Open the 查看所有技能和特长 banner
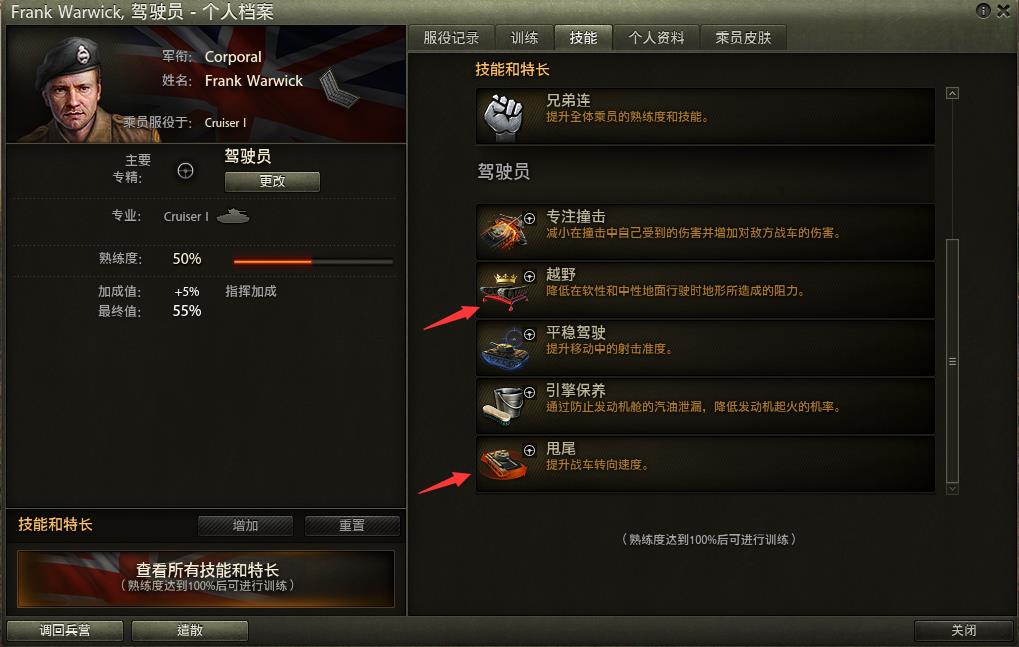 tap(206, 578)
